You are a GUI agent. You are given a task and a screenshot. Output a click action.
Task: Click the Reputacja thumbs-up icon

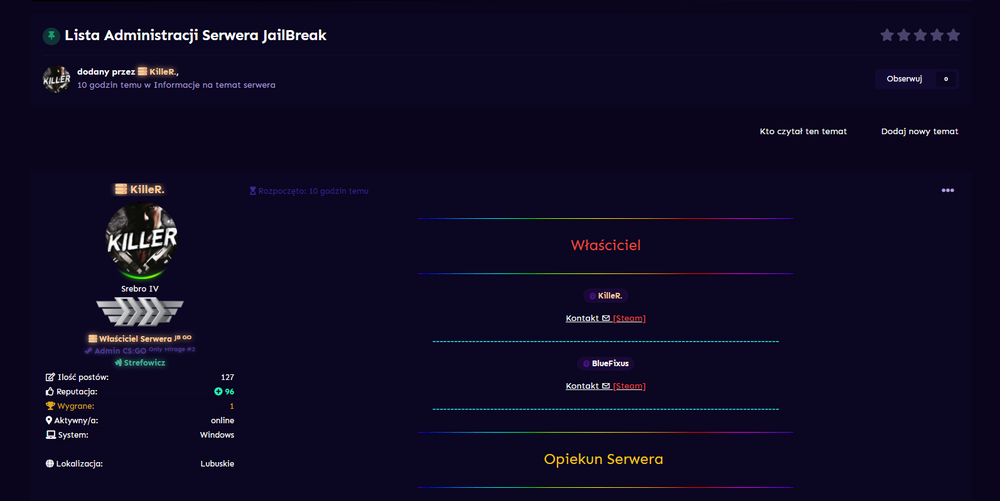[50, 391]
